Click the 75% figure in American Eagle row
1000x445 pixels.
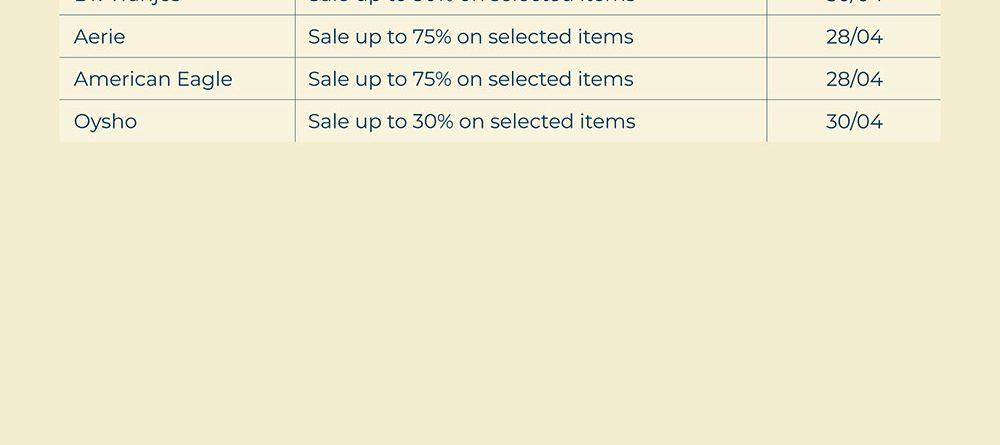(432, 79)
